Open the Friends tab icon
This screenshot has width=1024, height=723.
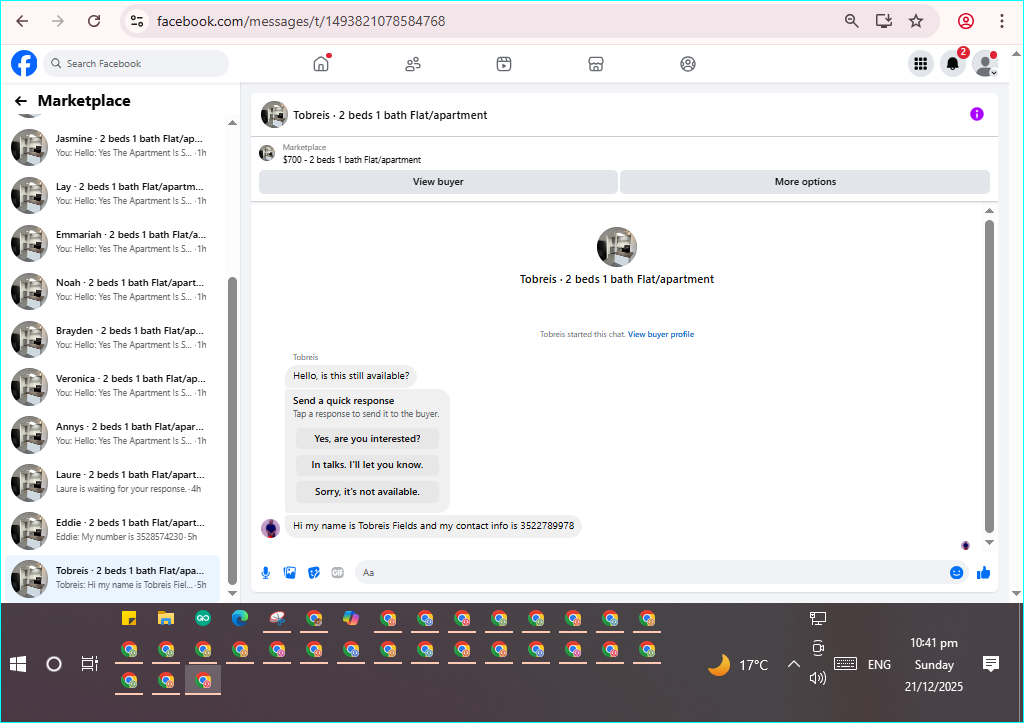[x=413, y=64]
